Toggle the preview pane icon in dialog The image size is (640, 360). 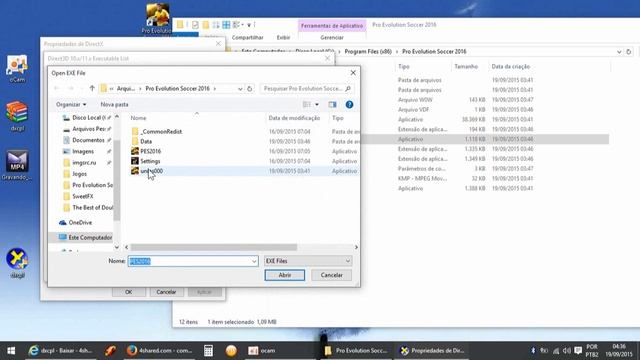333,104
